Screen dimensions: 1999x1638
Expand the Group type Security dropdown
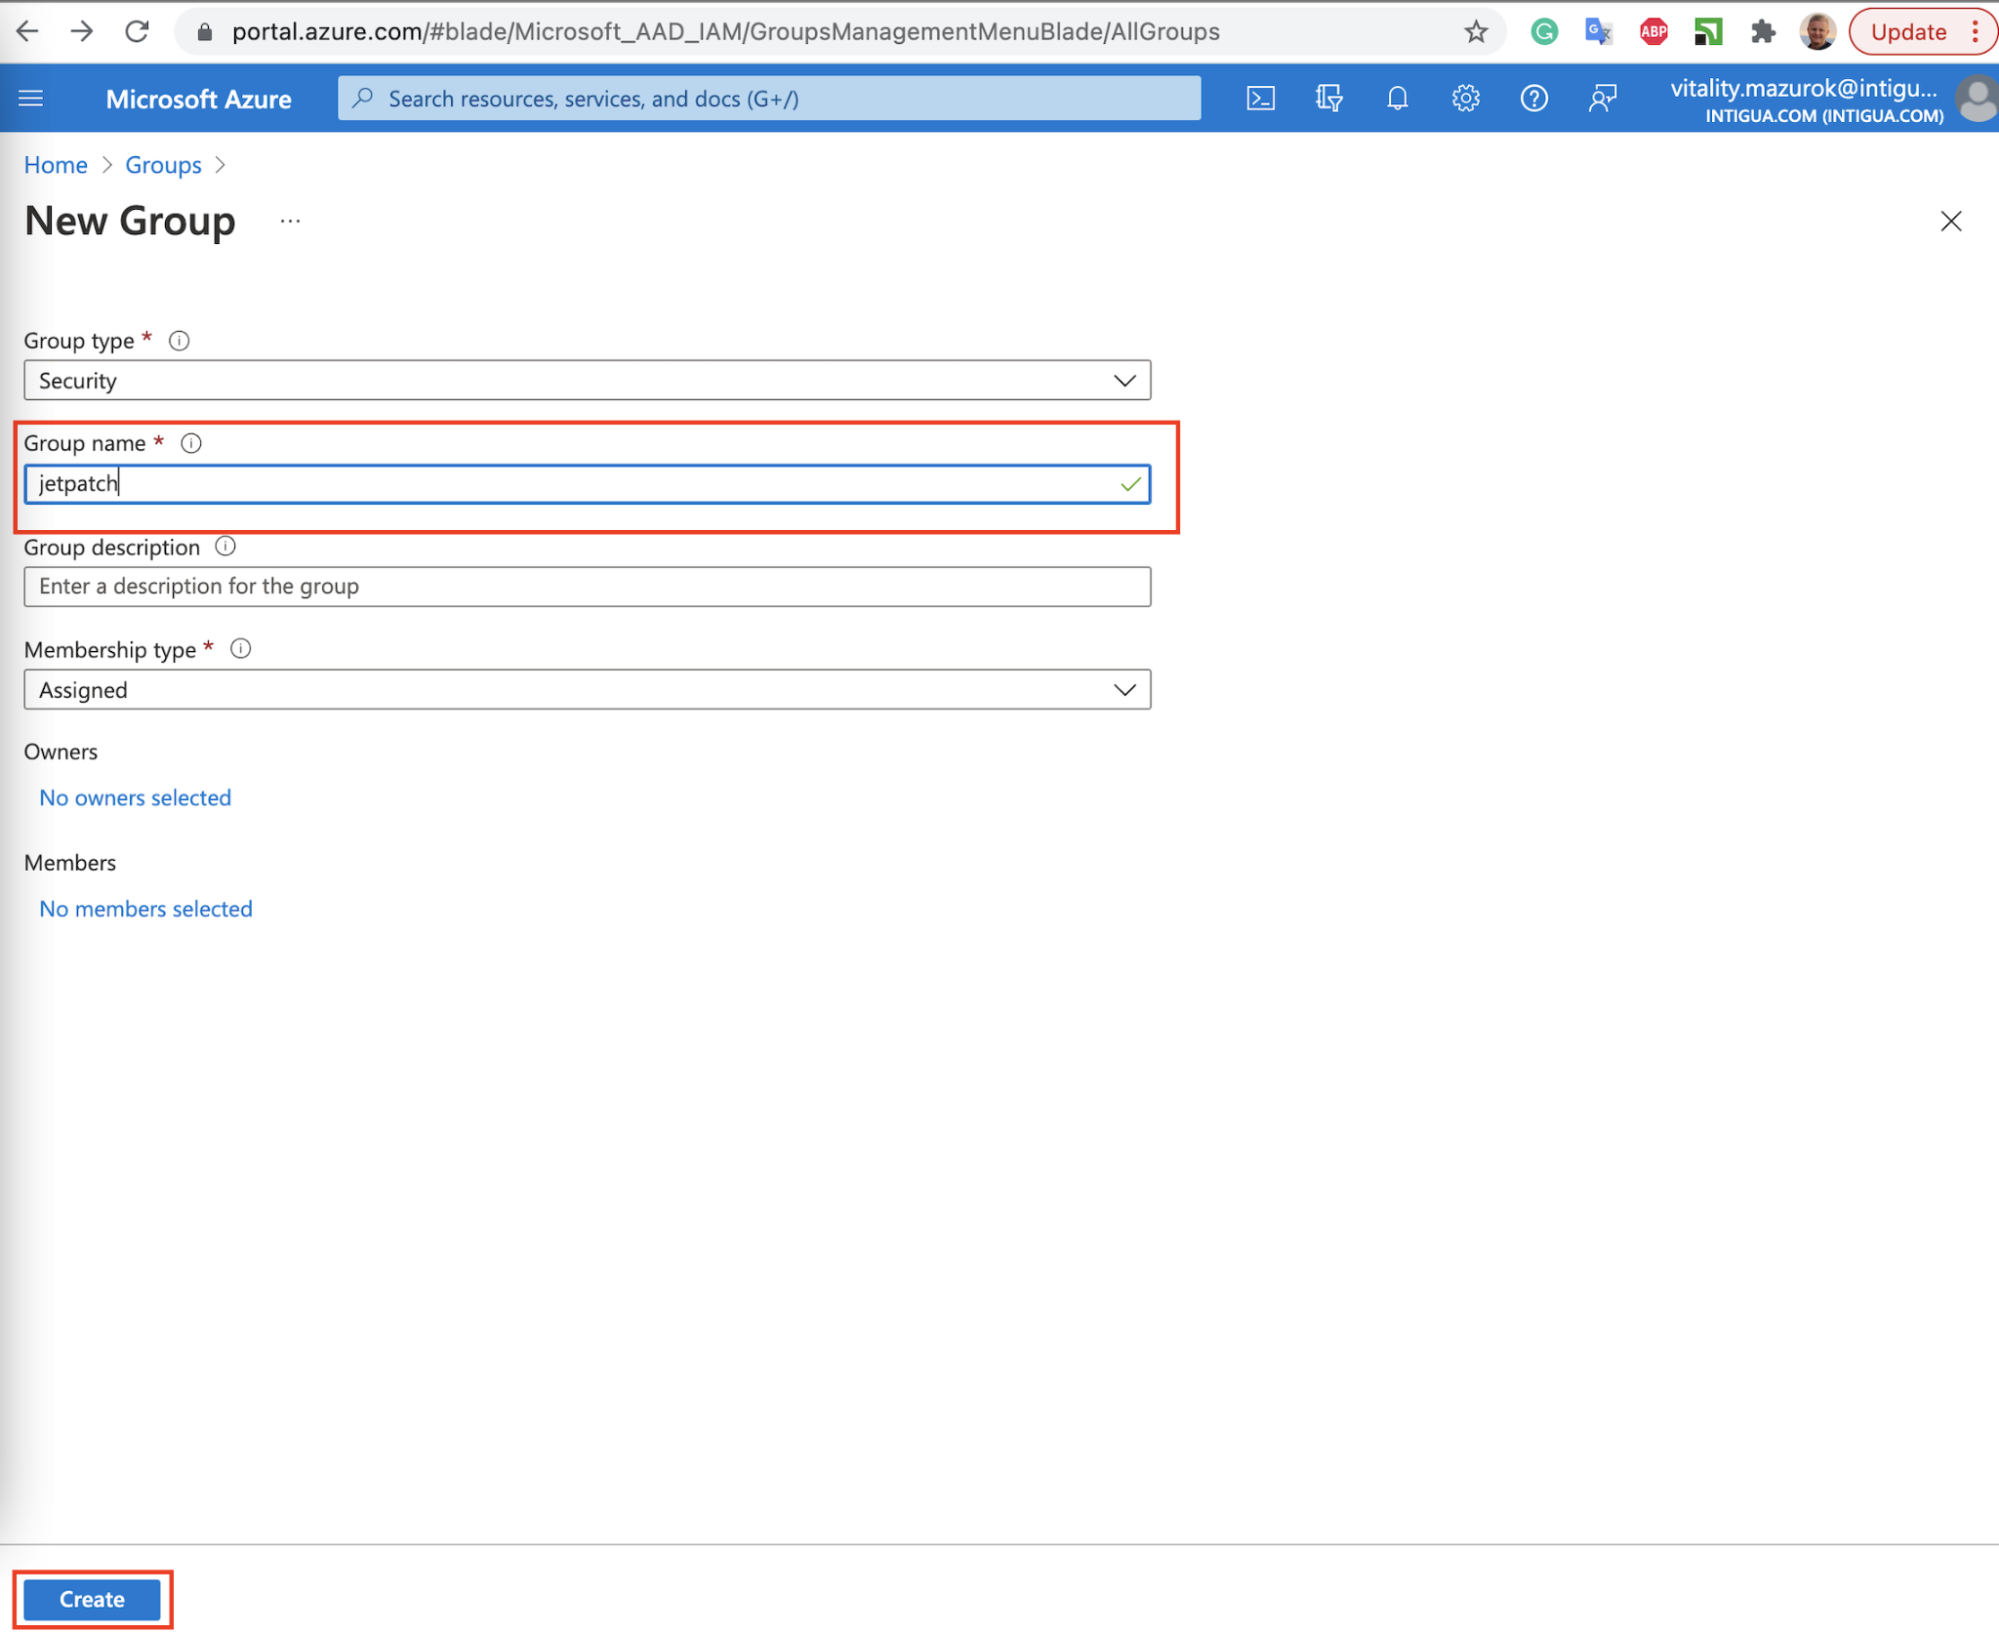587,380
